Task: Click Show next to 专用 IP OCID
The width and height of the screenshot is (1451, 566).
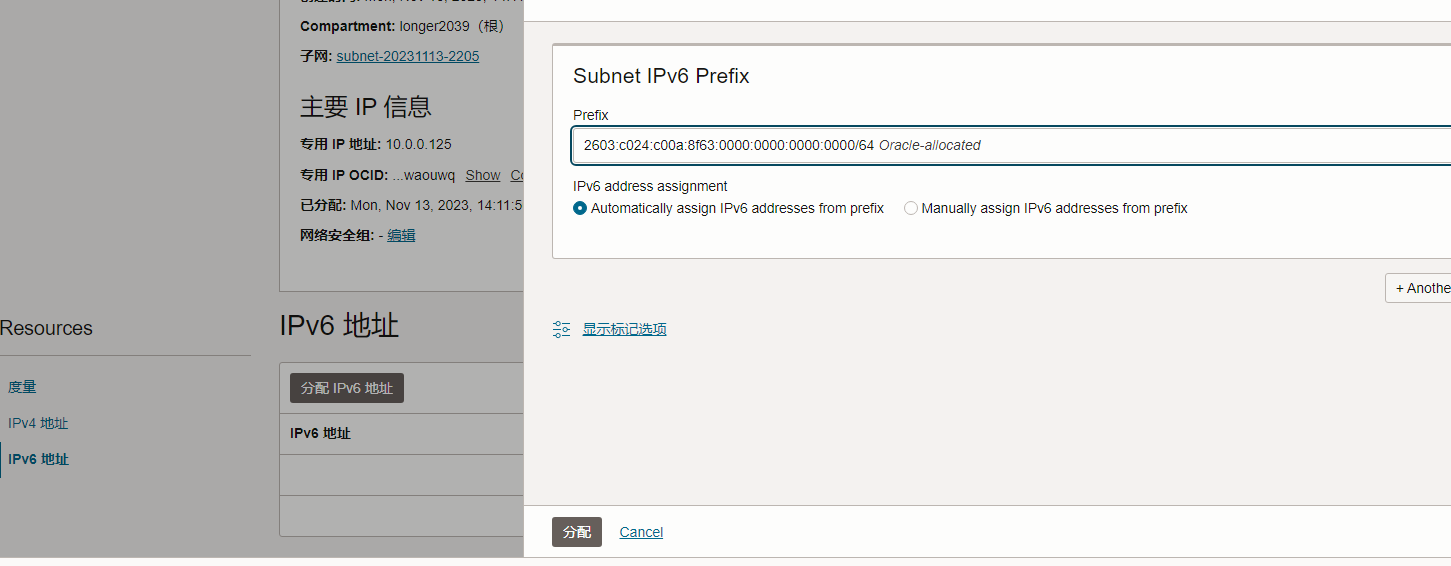Action: point(482,175)
